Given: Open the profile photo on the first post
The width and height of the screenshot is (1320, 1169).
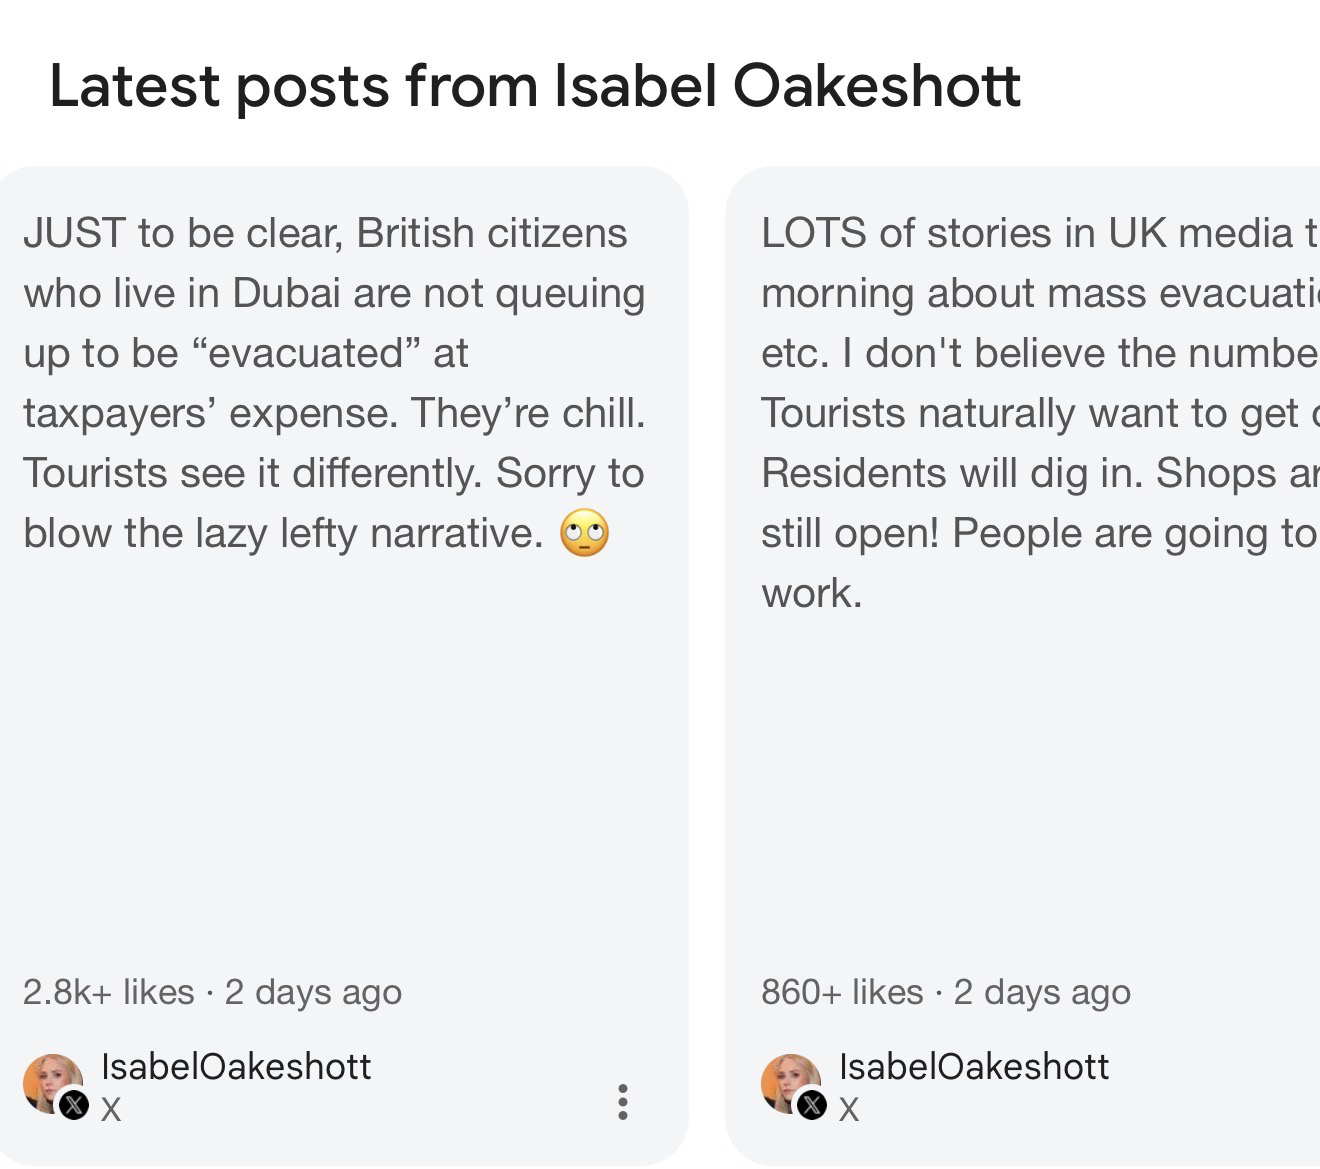Looking at the screenshot, I should coord(50,1080).
